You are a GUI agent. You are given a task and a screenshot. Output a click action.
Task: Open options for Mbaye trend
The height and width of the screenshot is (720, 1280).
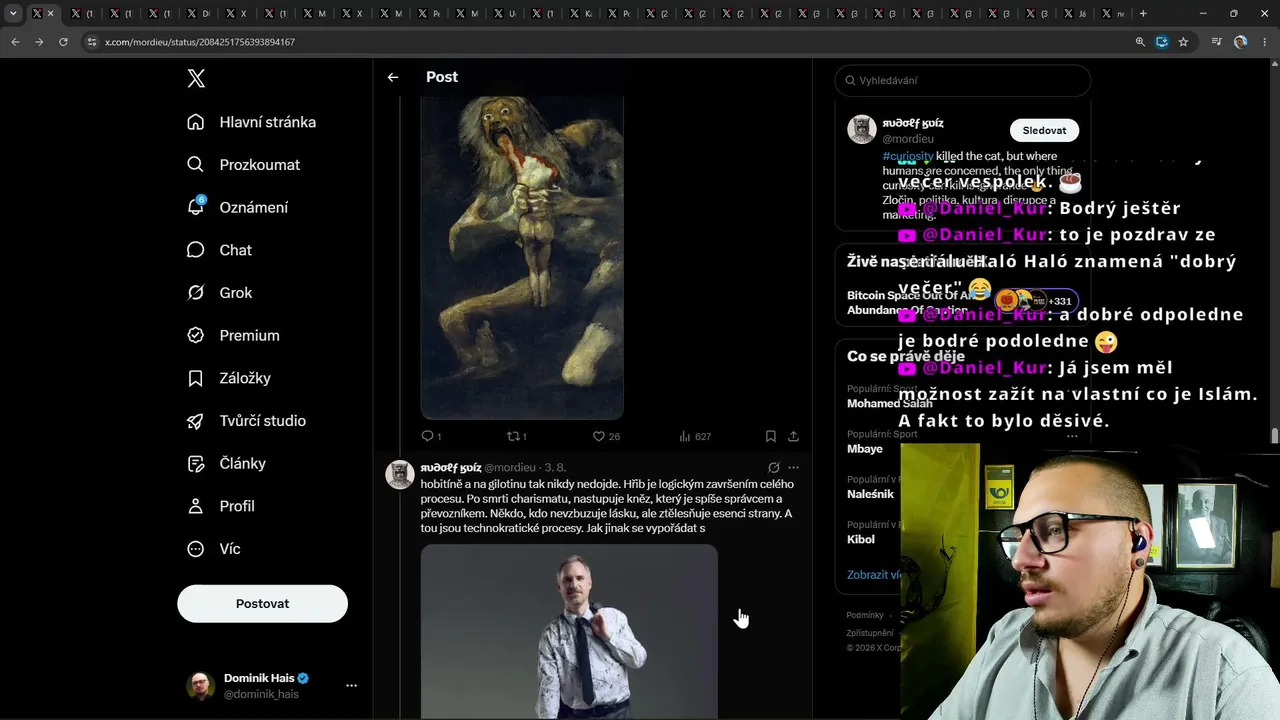tap(1072, 436)
